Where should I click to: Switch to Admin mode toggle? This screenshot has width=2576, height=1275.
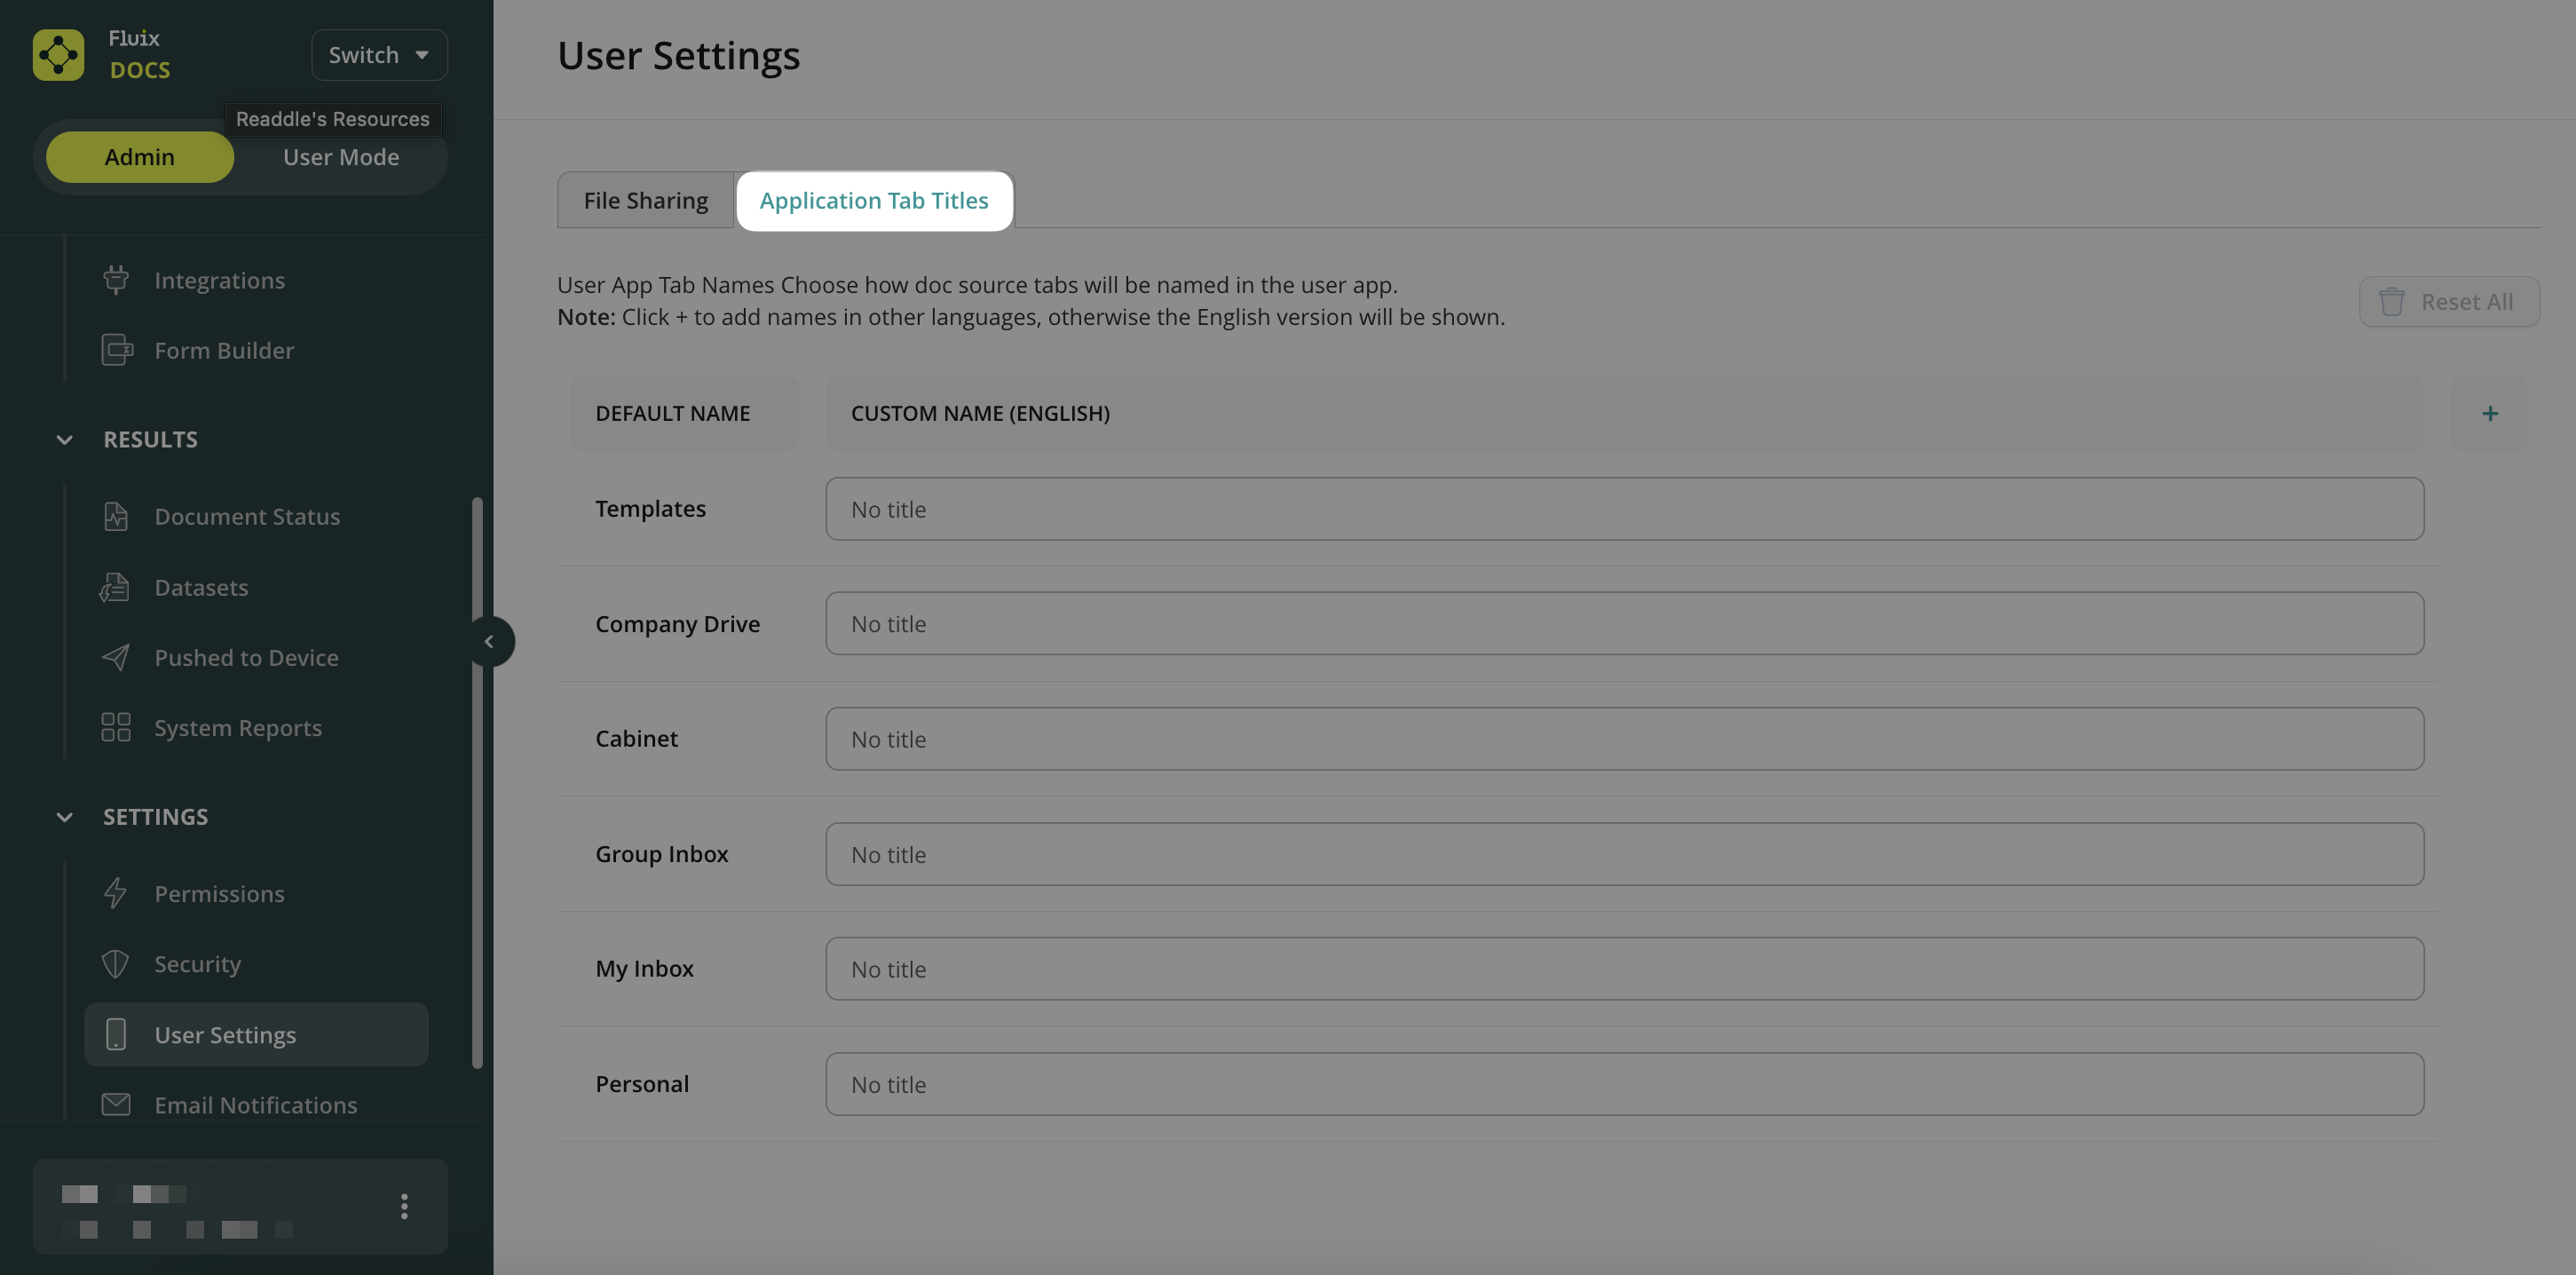tap(140, 157)
